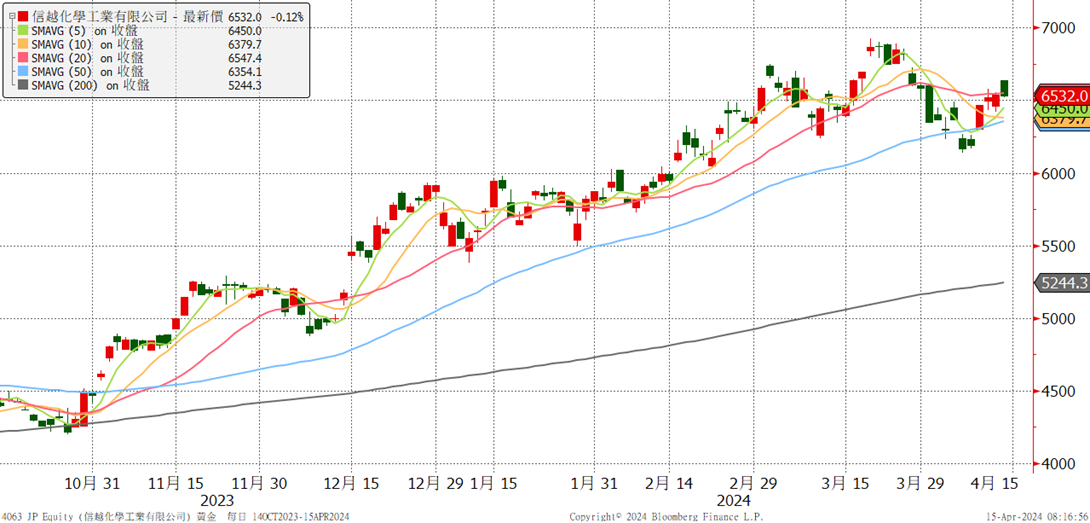1090x523 pixels.
Task: Click the gray 5244.3 axis price flag
Action: 1062,283
